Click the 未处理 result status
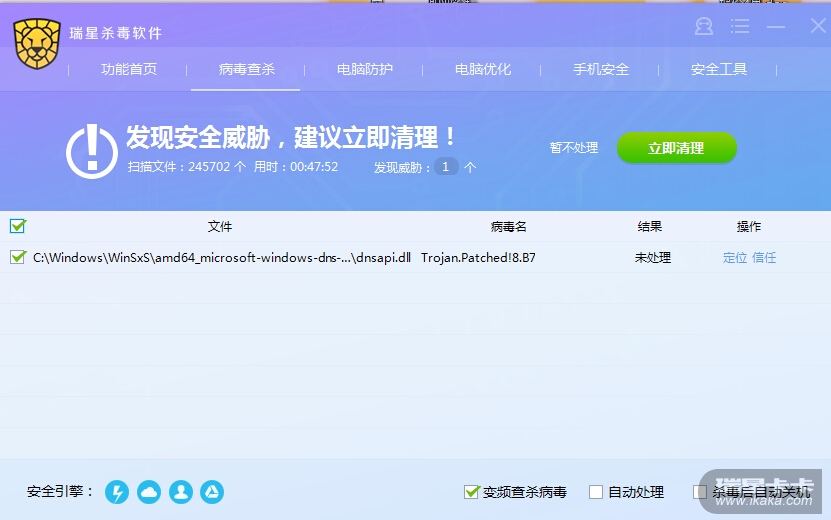Image resolution: width=831 pixels, height=520 pixels. [x=653, y=258]
